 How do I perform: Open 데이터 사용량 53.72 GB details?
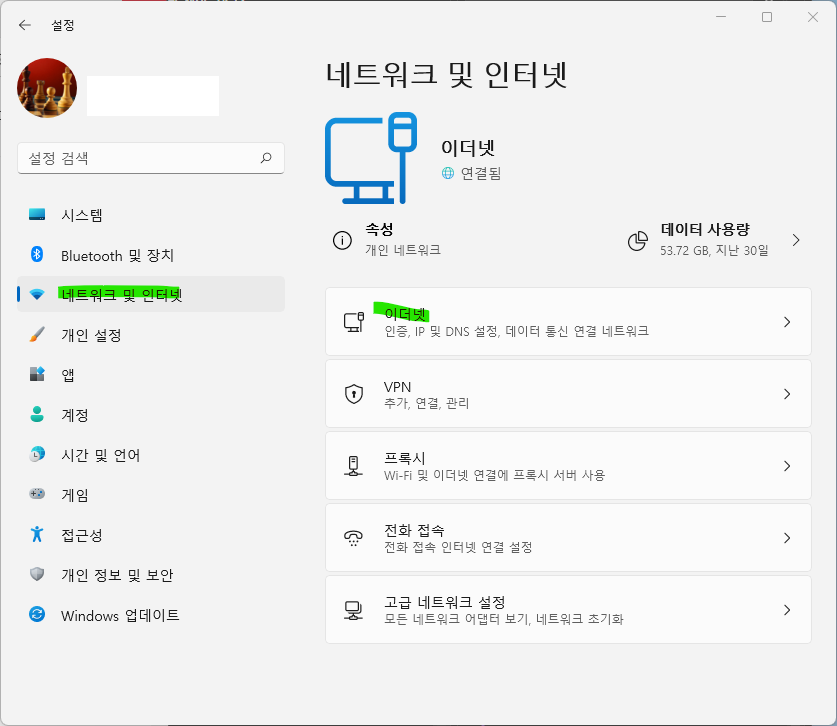pos(715,240)
